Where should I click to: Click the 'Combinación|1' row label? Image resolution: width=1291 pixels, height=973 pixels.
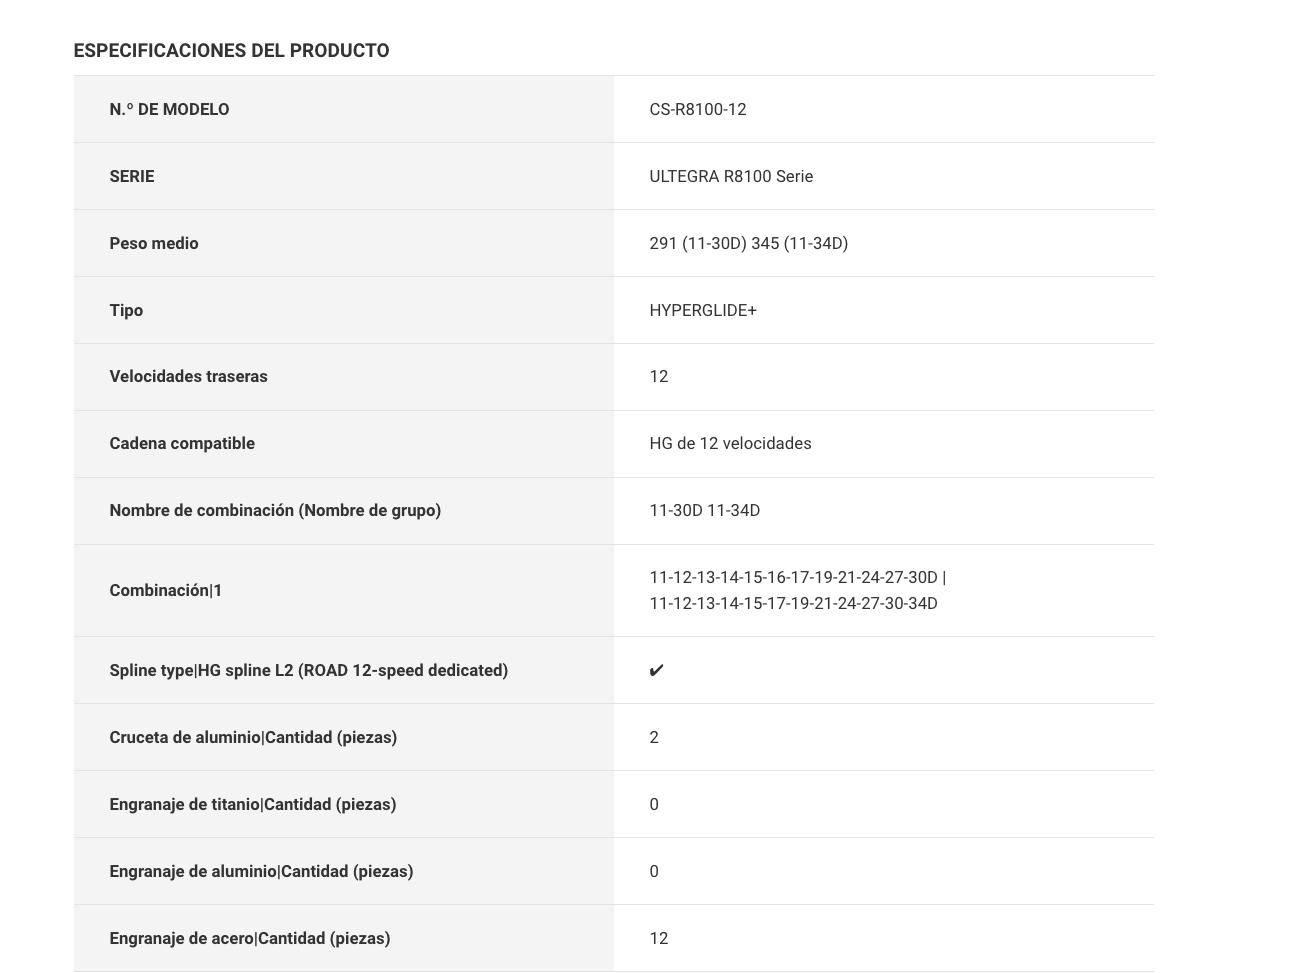[165, 591]
